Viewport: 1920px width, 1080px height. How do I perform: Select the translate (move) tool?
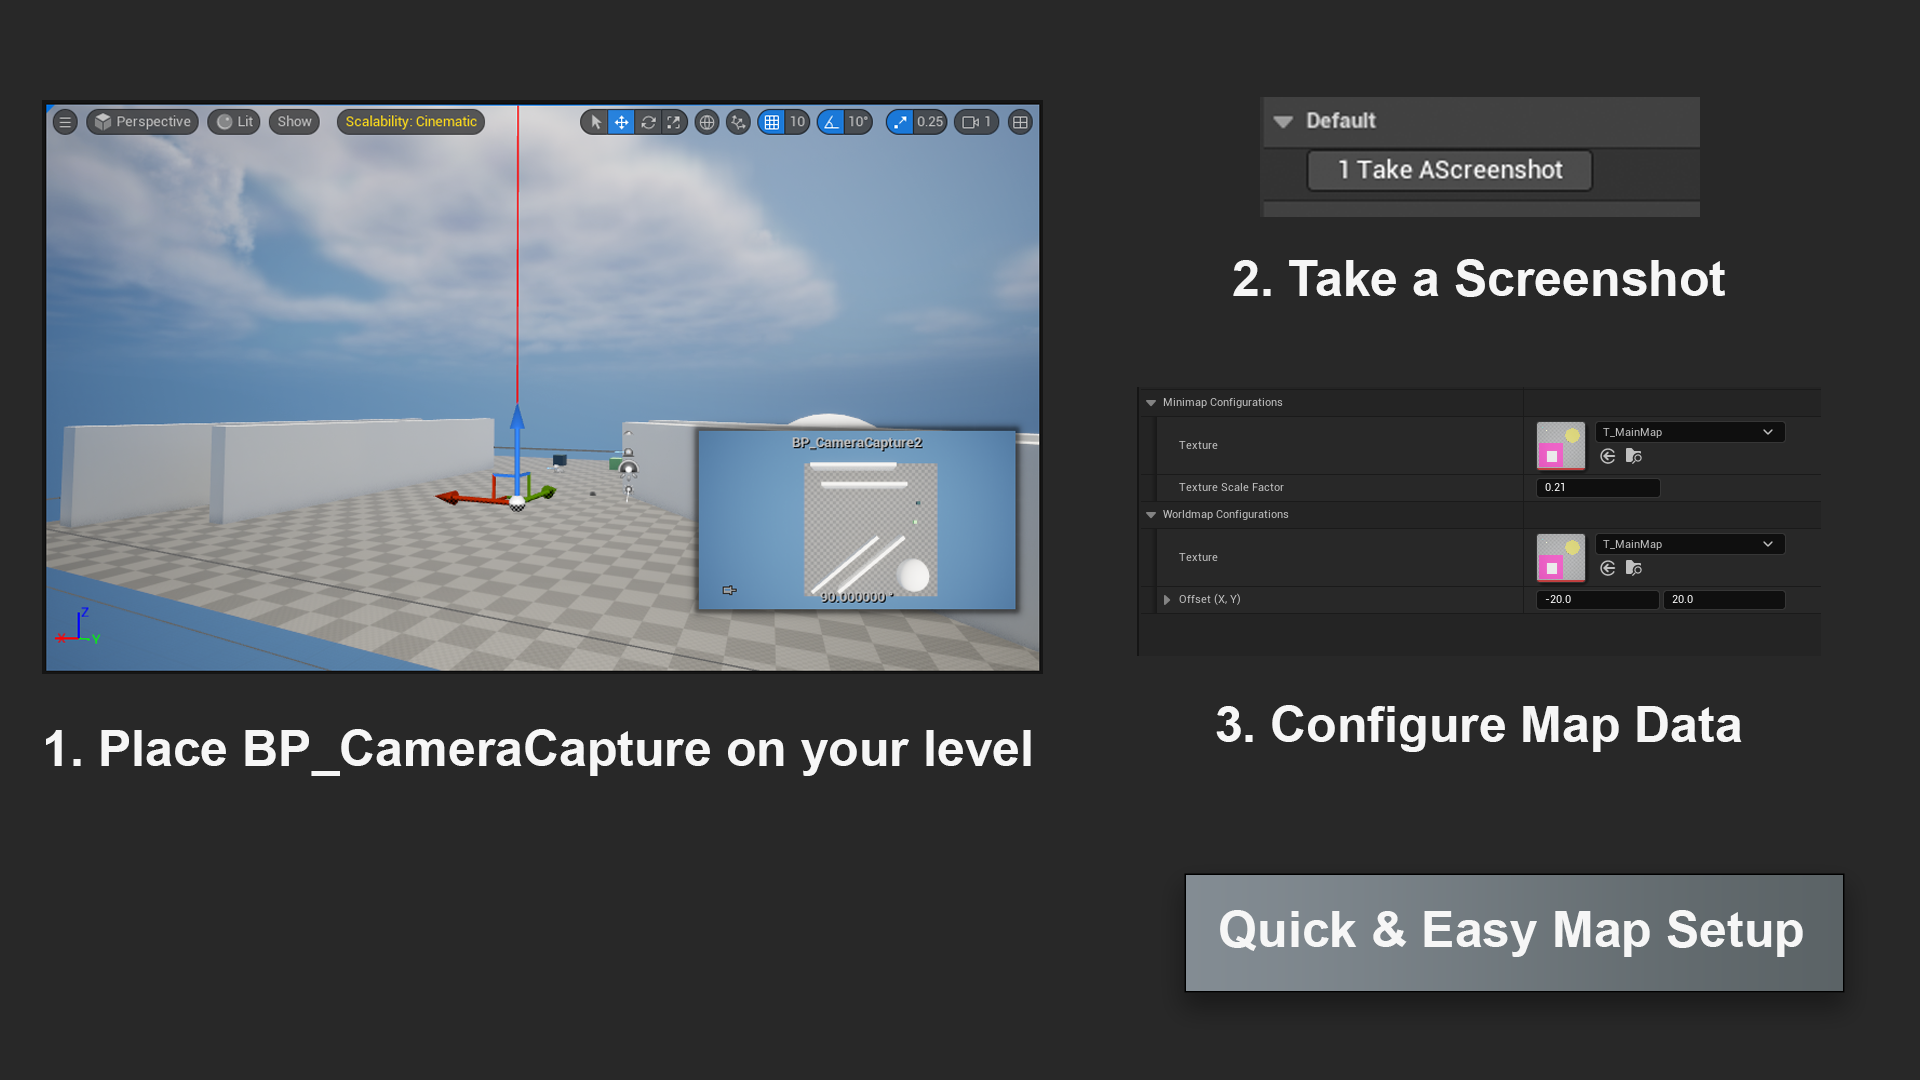[621, 122]
